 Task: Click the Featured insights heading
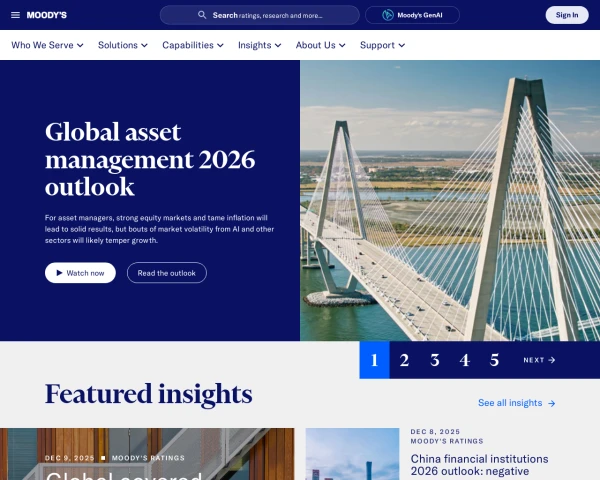point(148,394)
